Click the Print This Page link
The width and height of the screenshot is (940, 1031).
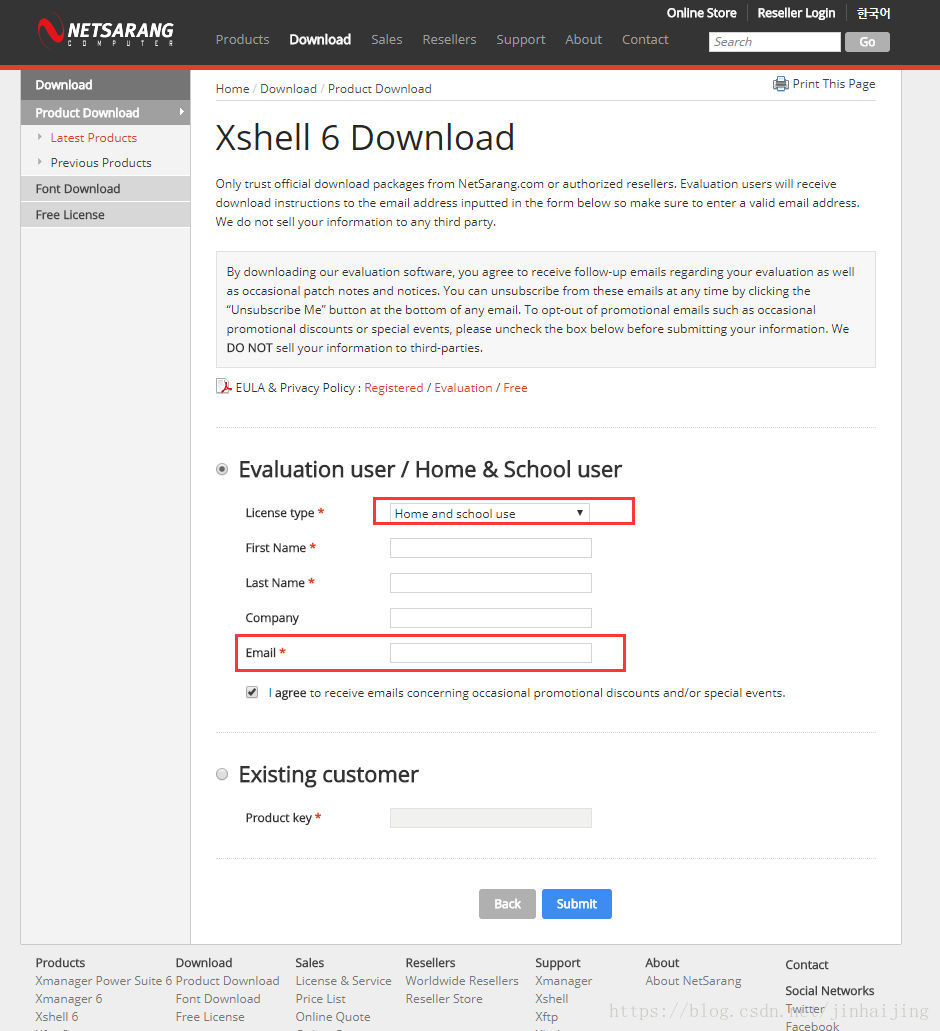(834, 84)
